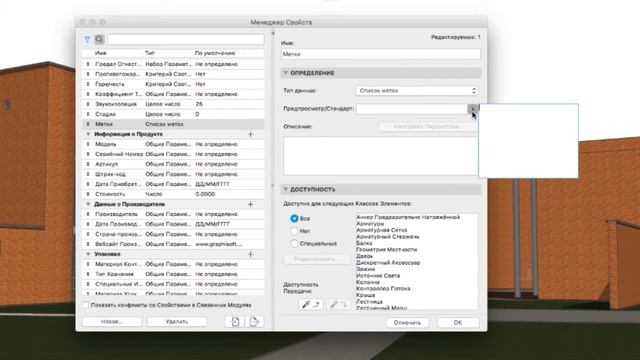Click the Редактировать... button
Viewport: 640px width, 360px height.
click(316, 259)
